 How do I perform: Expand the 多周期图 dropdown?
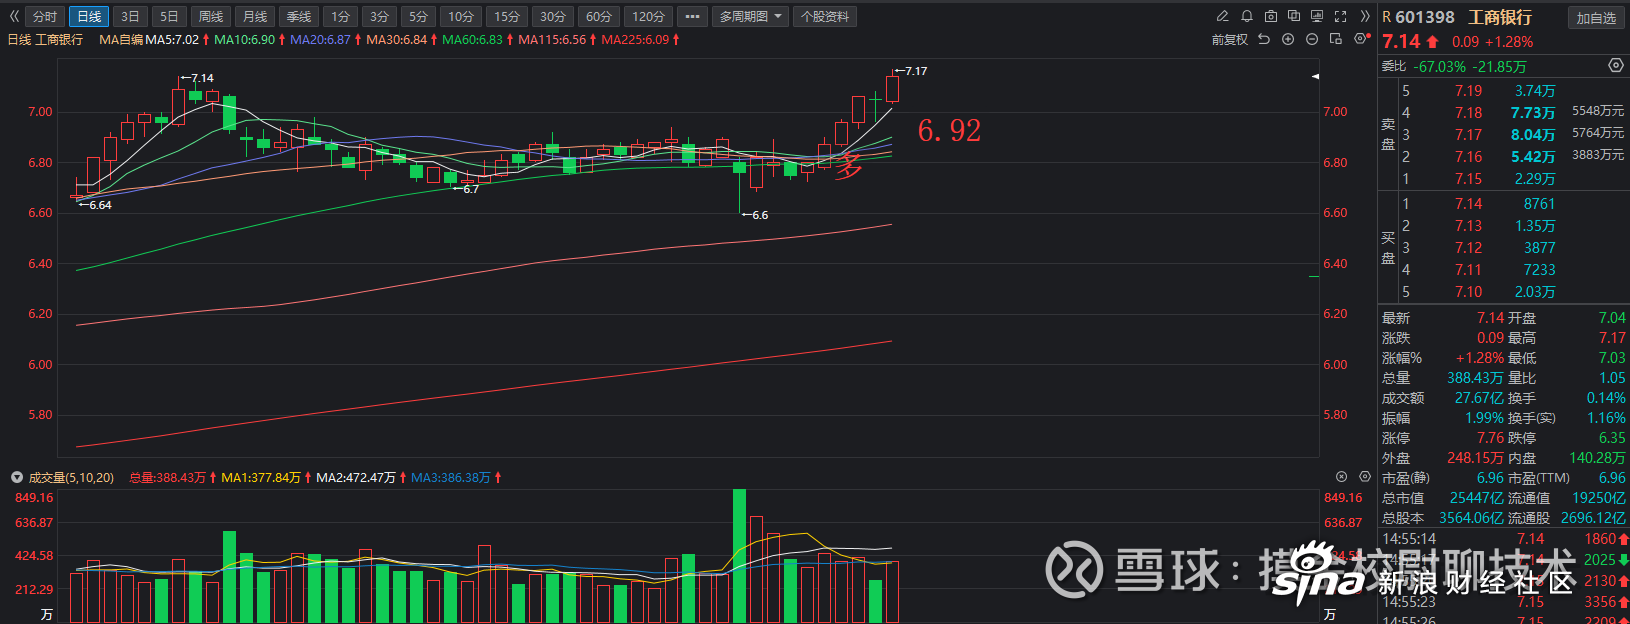tap(751, 16)
